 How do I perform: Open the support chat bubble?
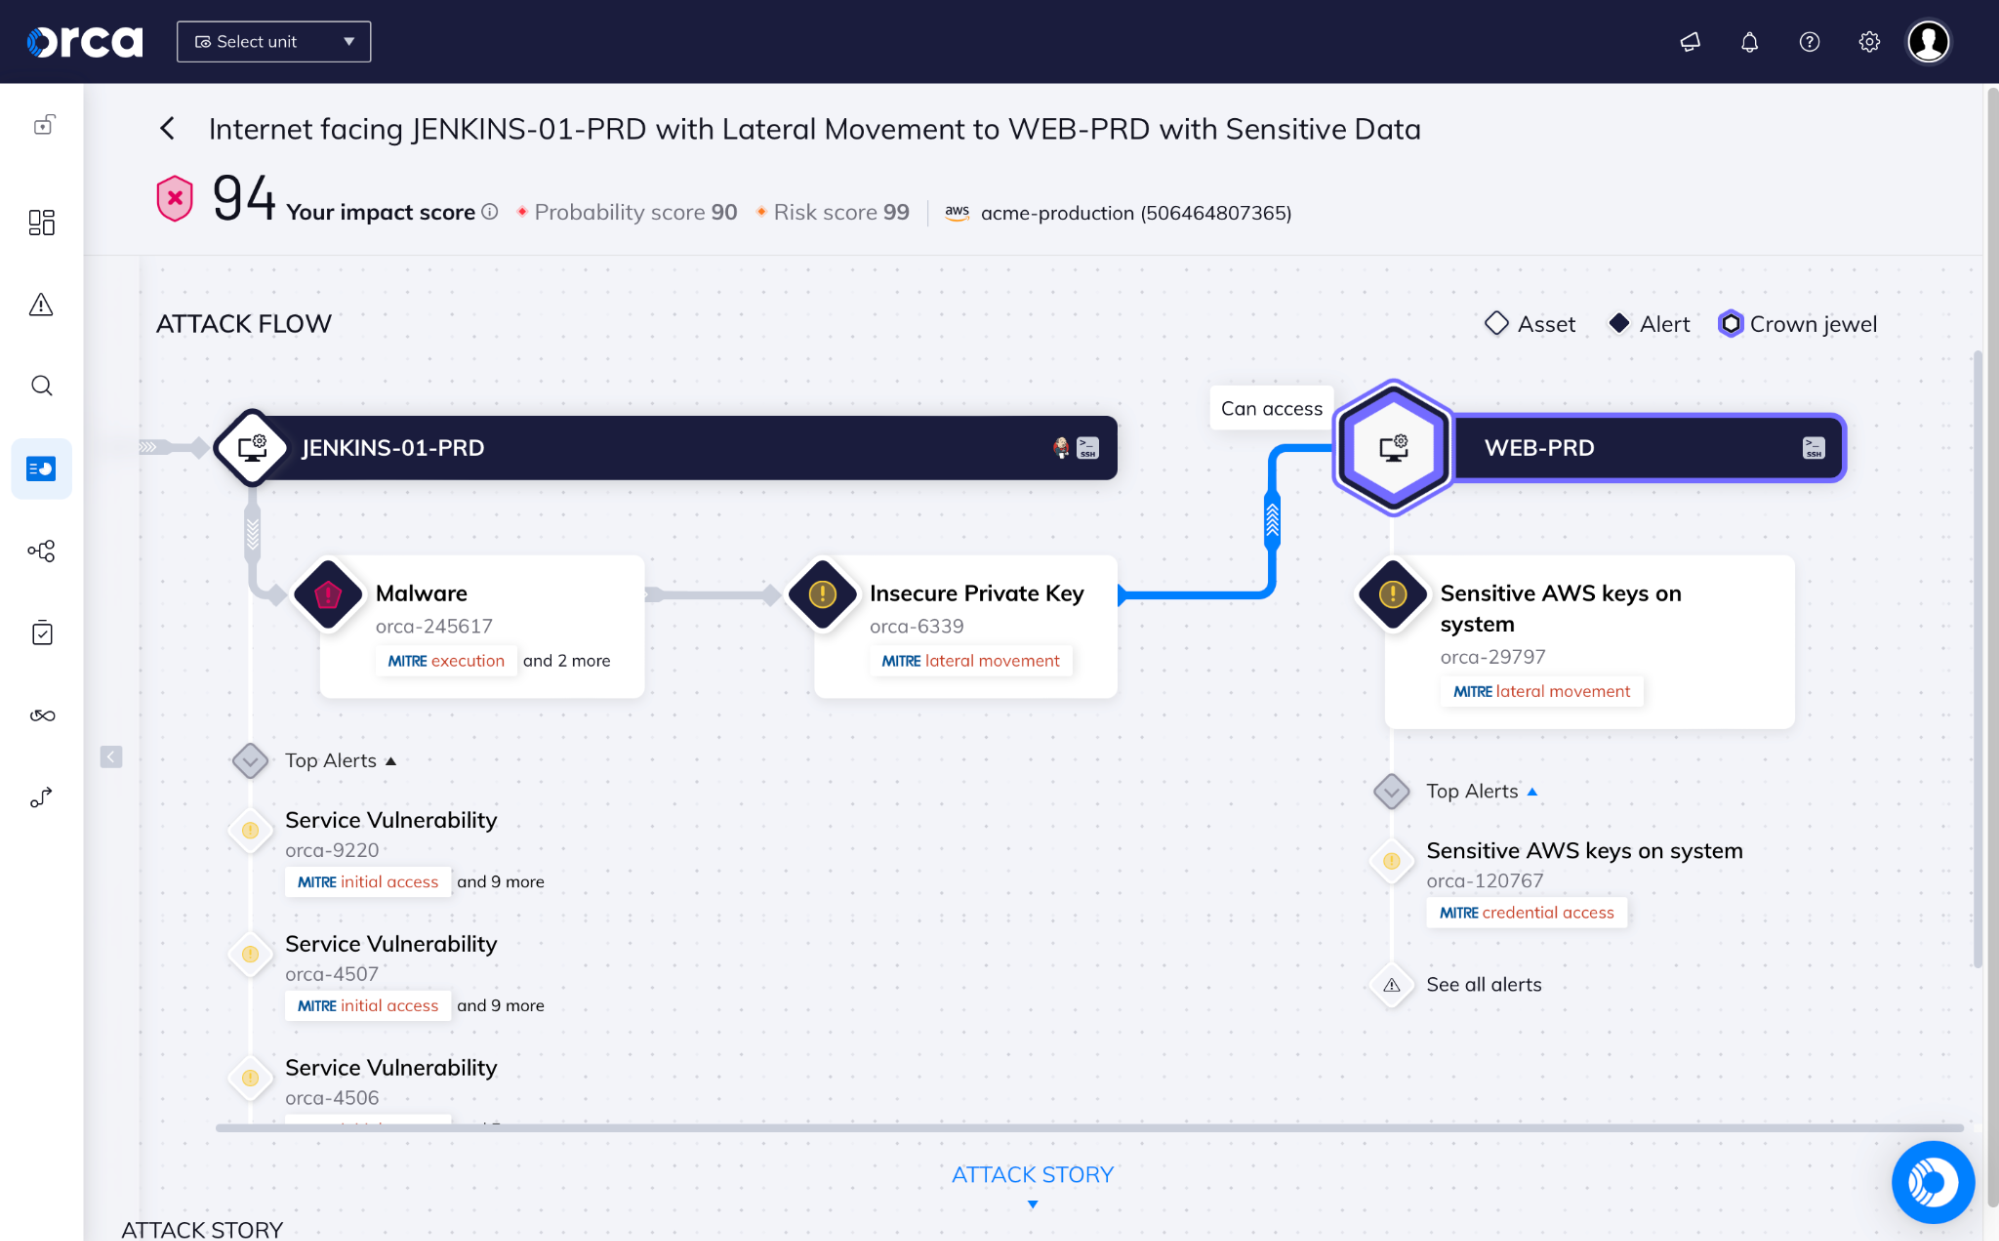[1932, 1182]
